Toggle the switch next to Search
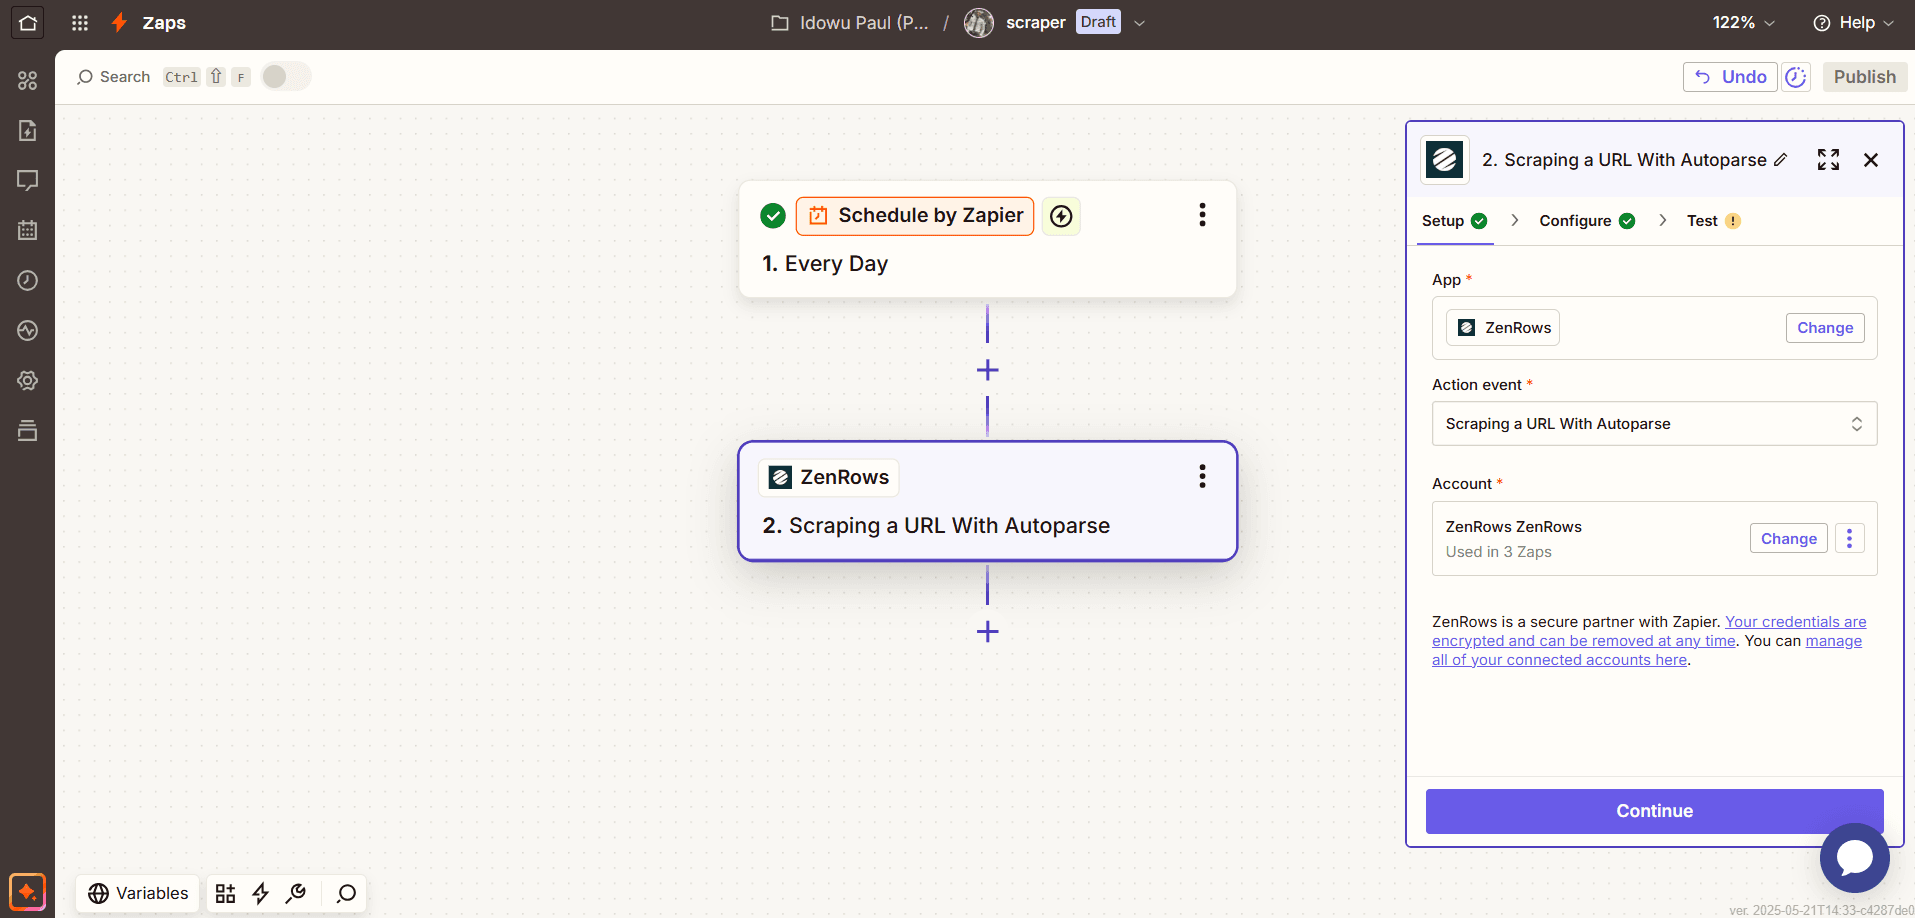Viewport: 1915px width, 918px height. pos(286,77)
